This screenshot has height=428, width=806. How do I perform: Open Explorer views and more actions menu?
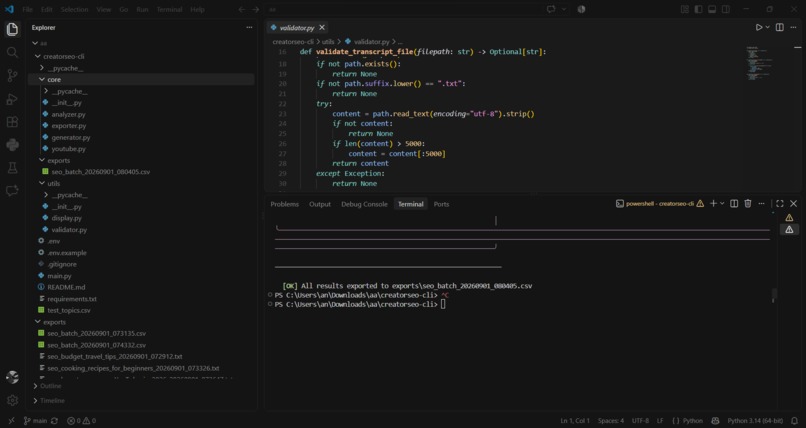249,28
